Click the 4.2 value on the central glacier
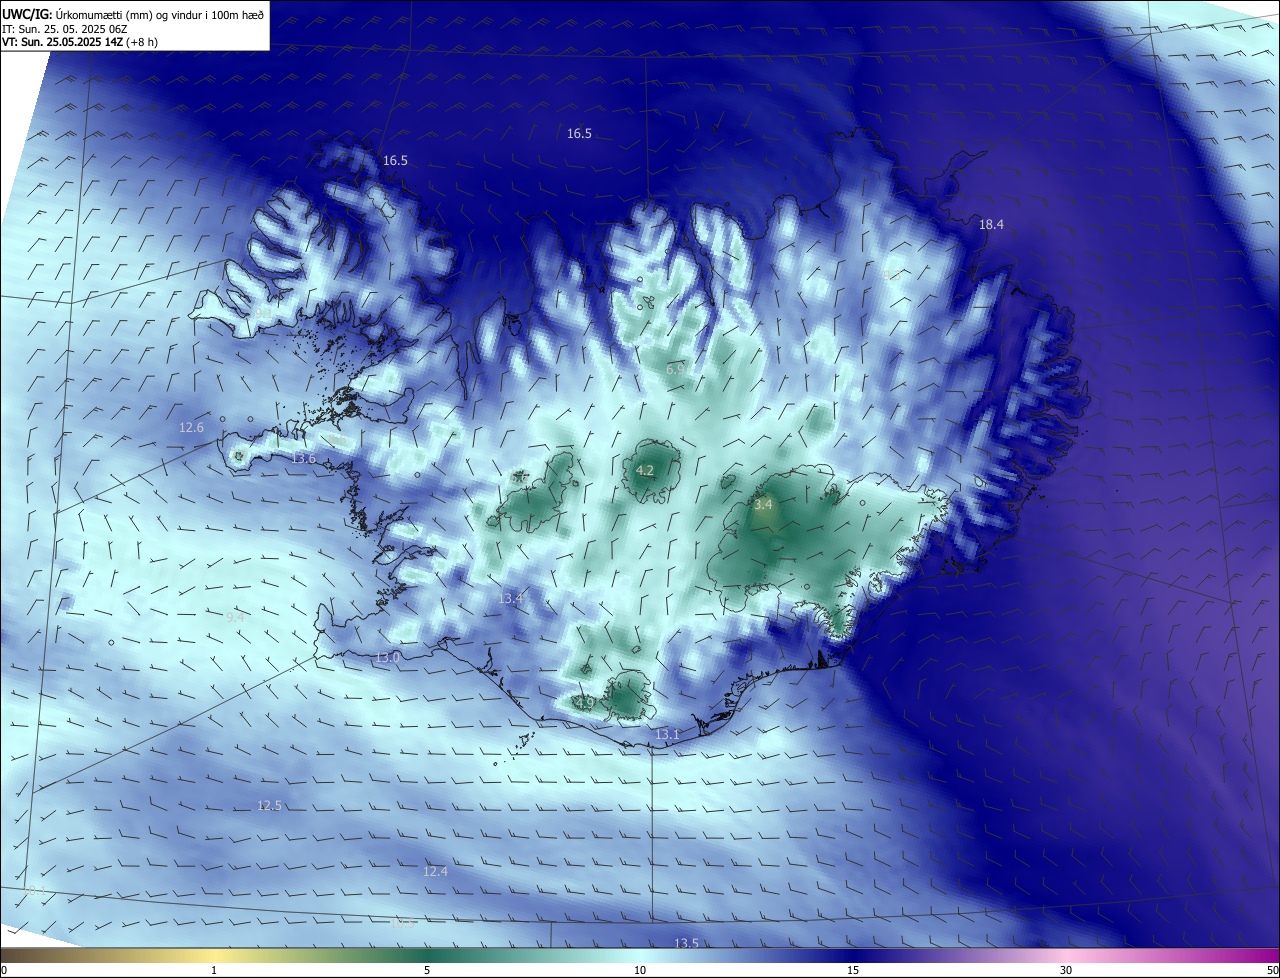 [645, 470]
